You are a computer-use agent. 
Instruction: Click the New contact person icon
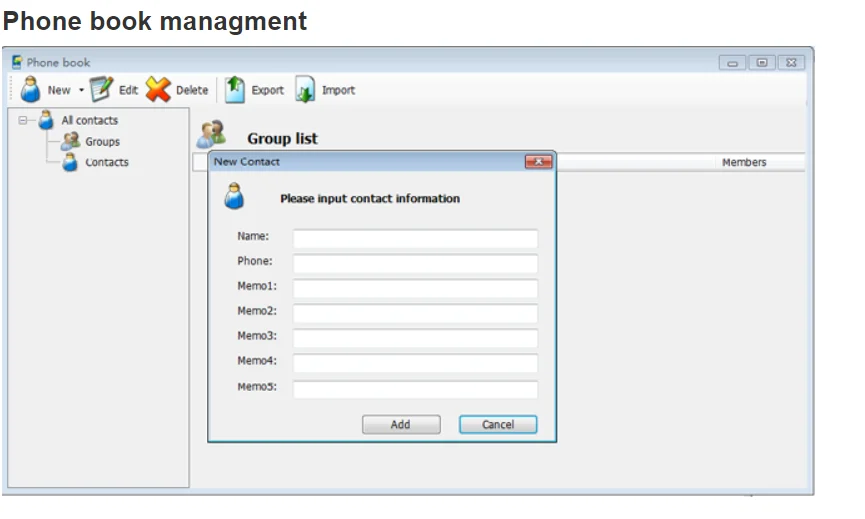pos(30,89)
